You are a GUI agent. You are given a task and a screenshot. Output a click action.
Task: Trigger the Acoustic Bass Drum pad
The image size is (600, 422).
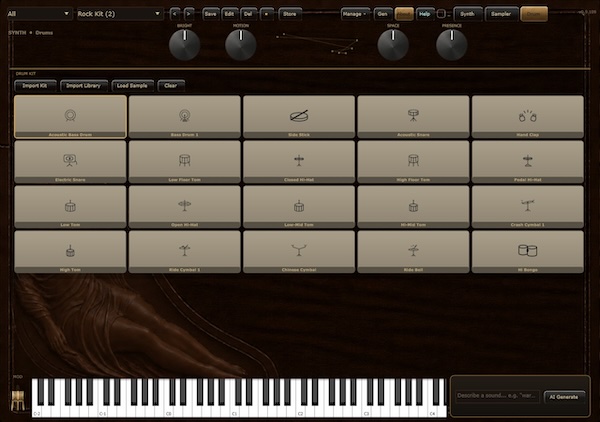70,116
